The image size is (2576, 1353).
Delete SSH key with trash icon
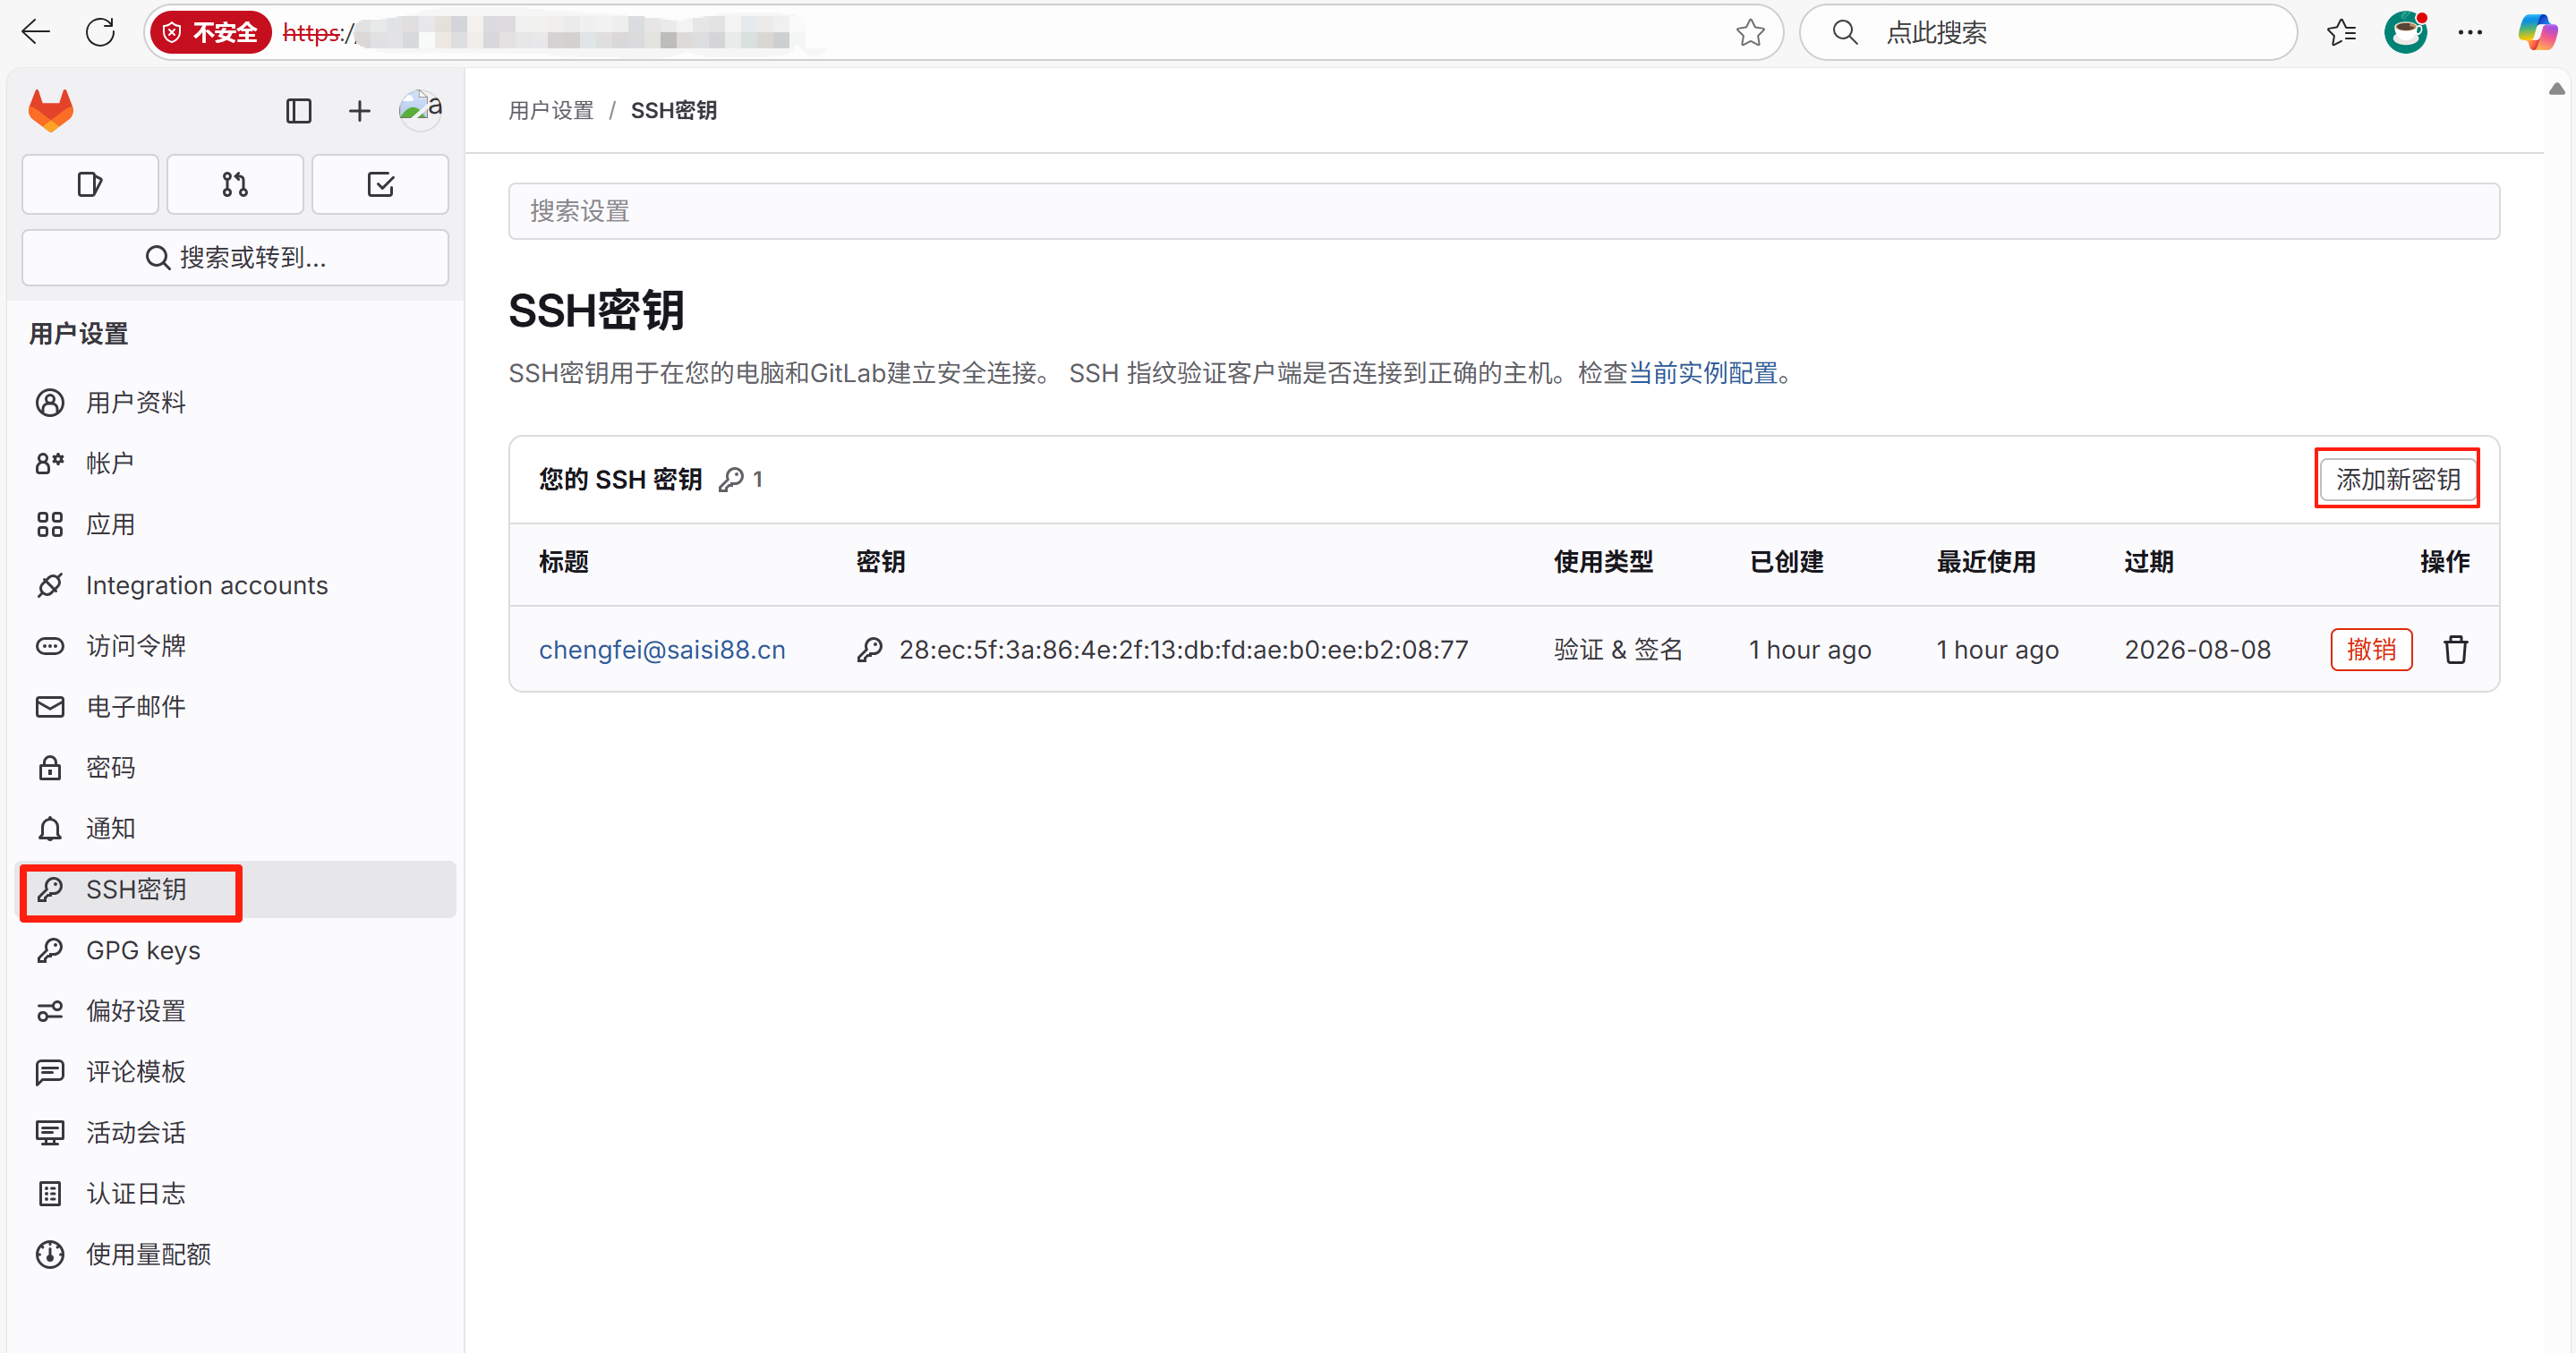(x=2455, y=650)
